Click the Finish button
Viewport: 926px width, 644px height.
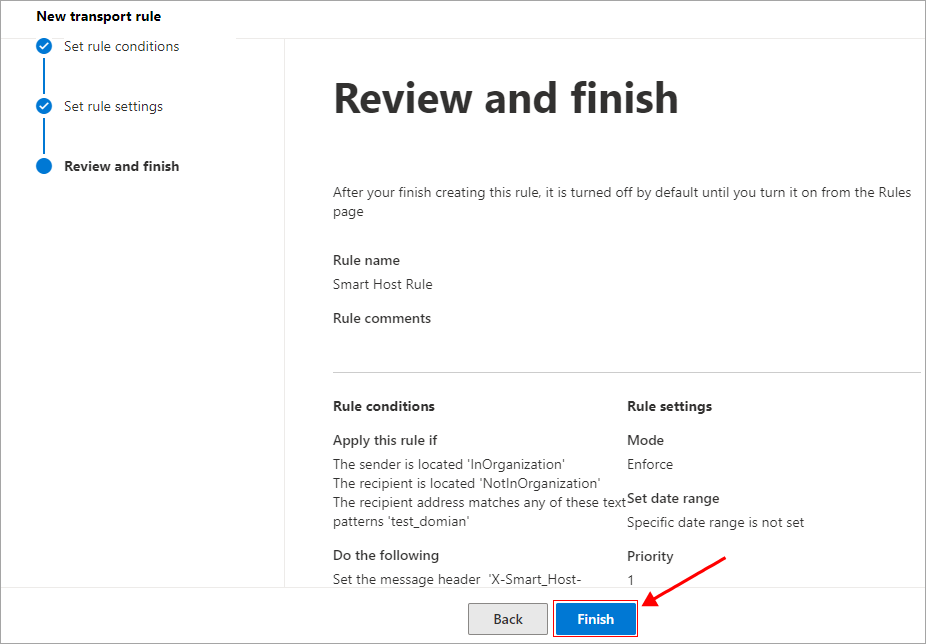tap(595, 619)
